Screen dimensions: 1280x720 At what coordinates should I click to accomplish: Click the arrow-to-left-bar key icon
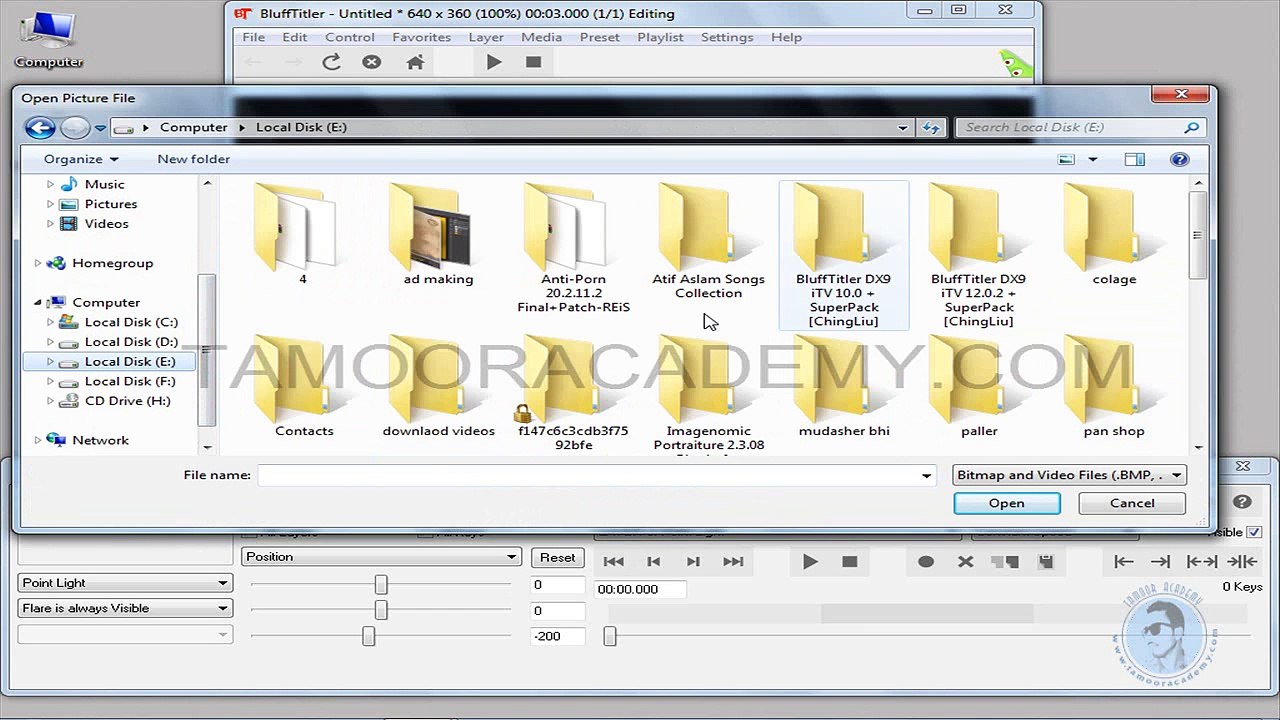1123,562
